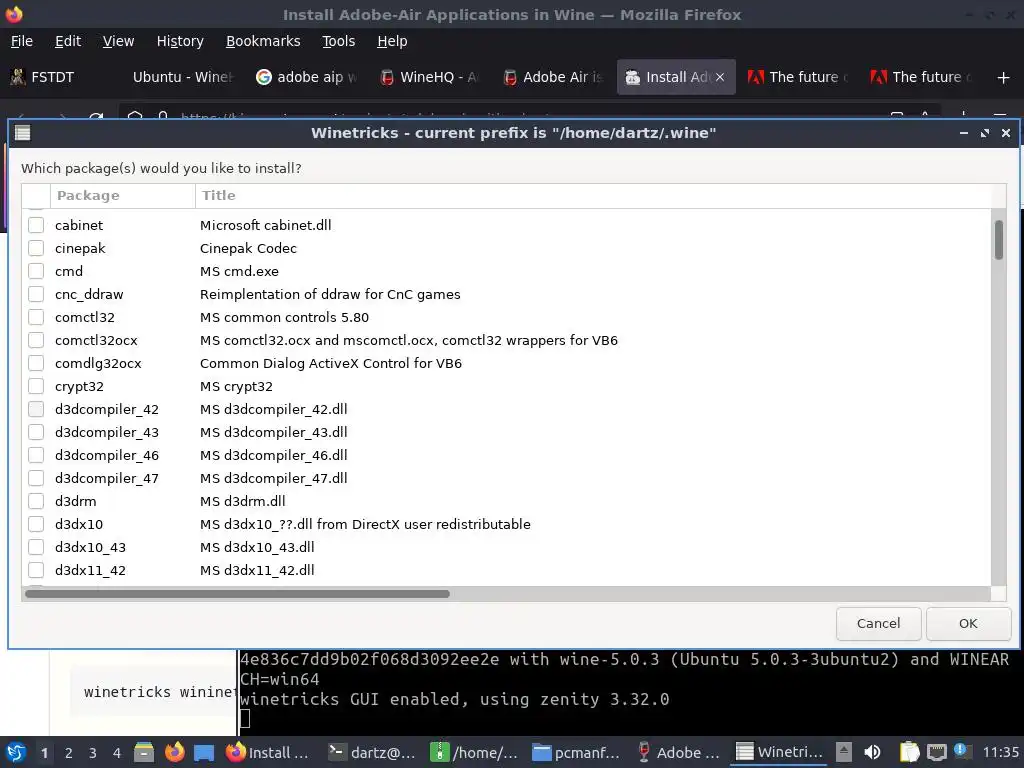
Task: Select the 'comctl32ocx' package name
Action: (96, 340)
